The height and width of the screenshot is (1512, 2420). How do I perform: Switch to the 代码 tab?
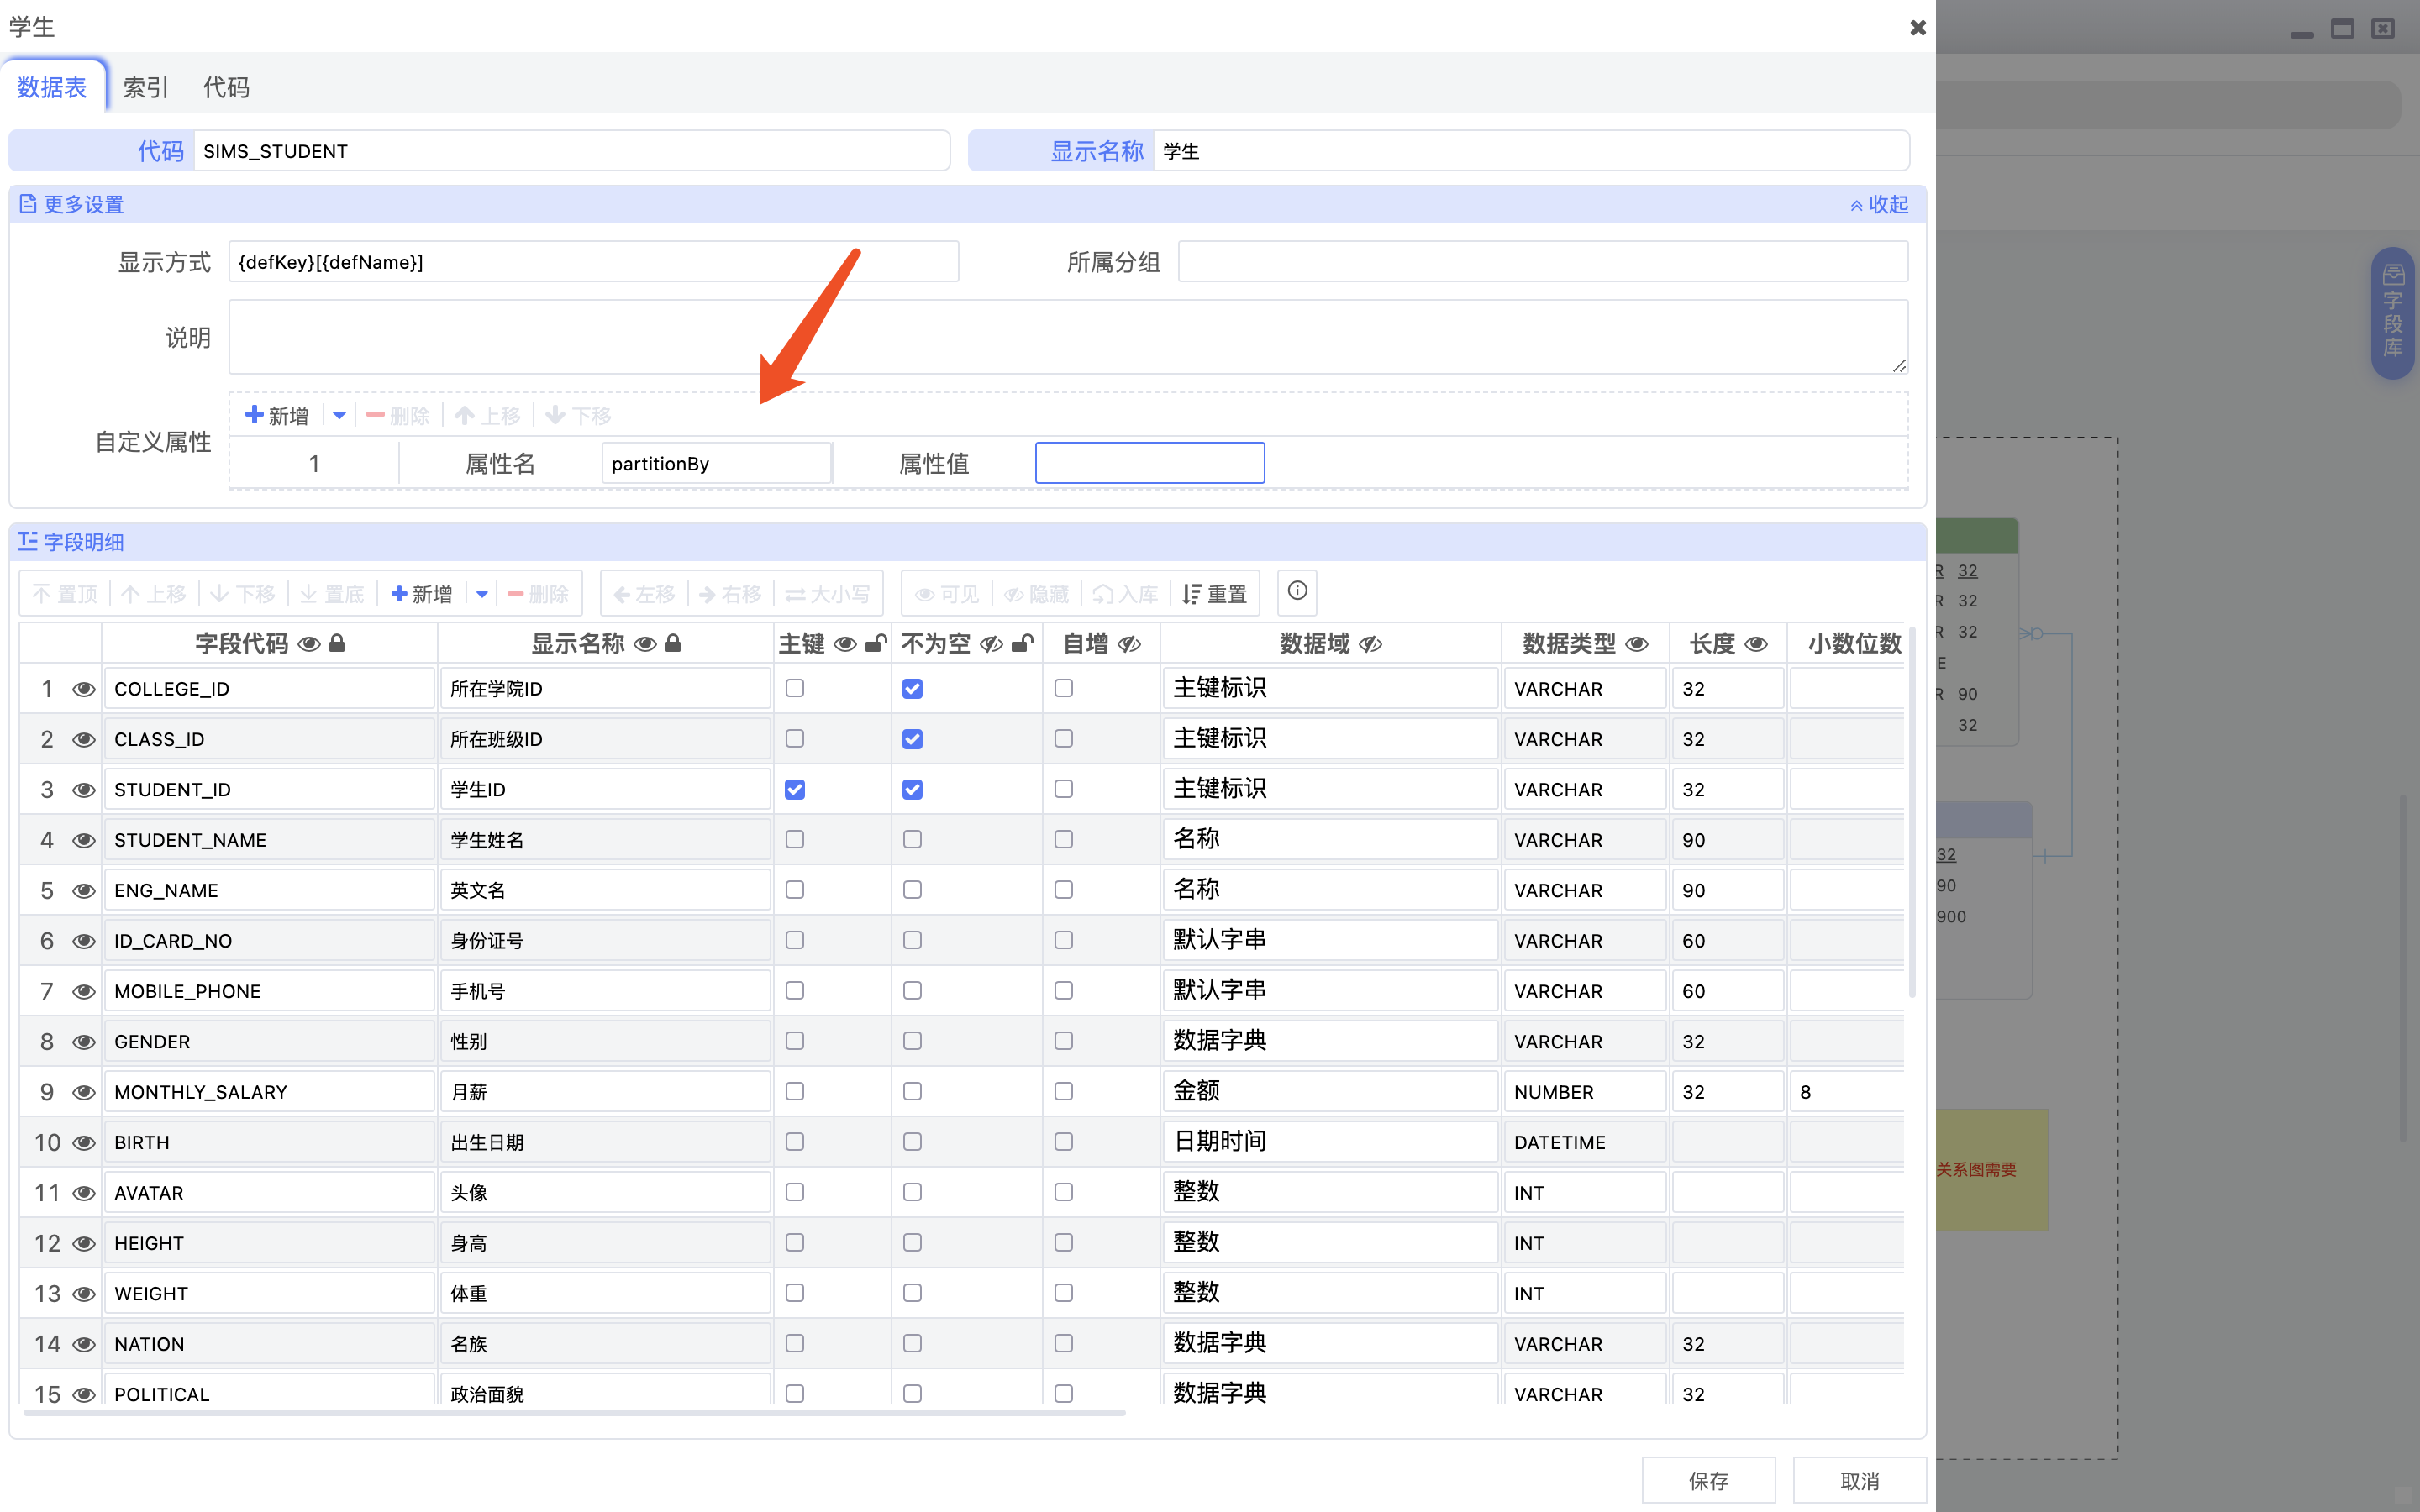point(226,87)
